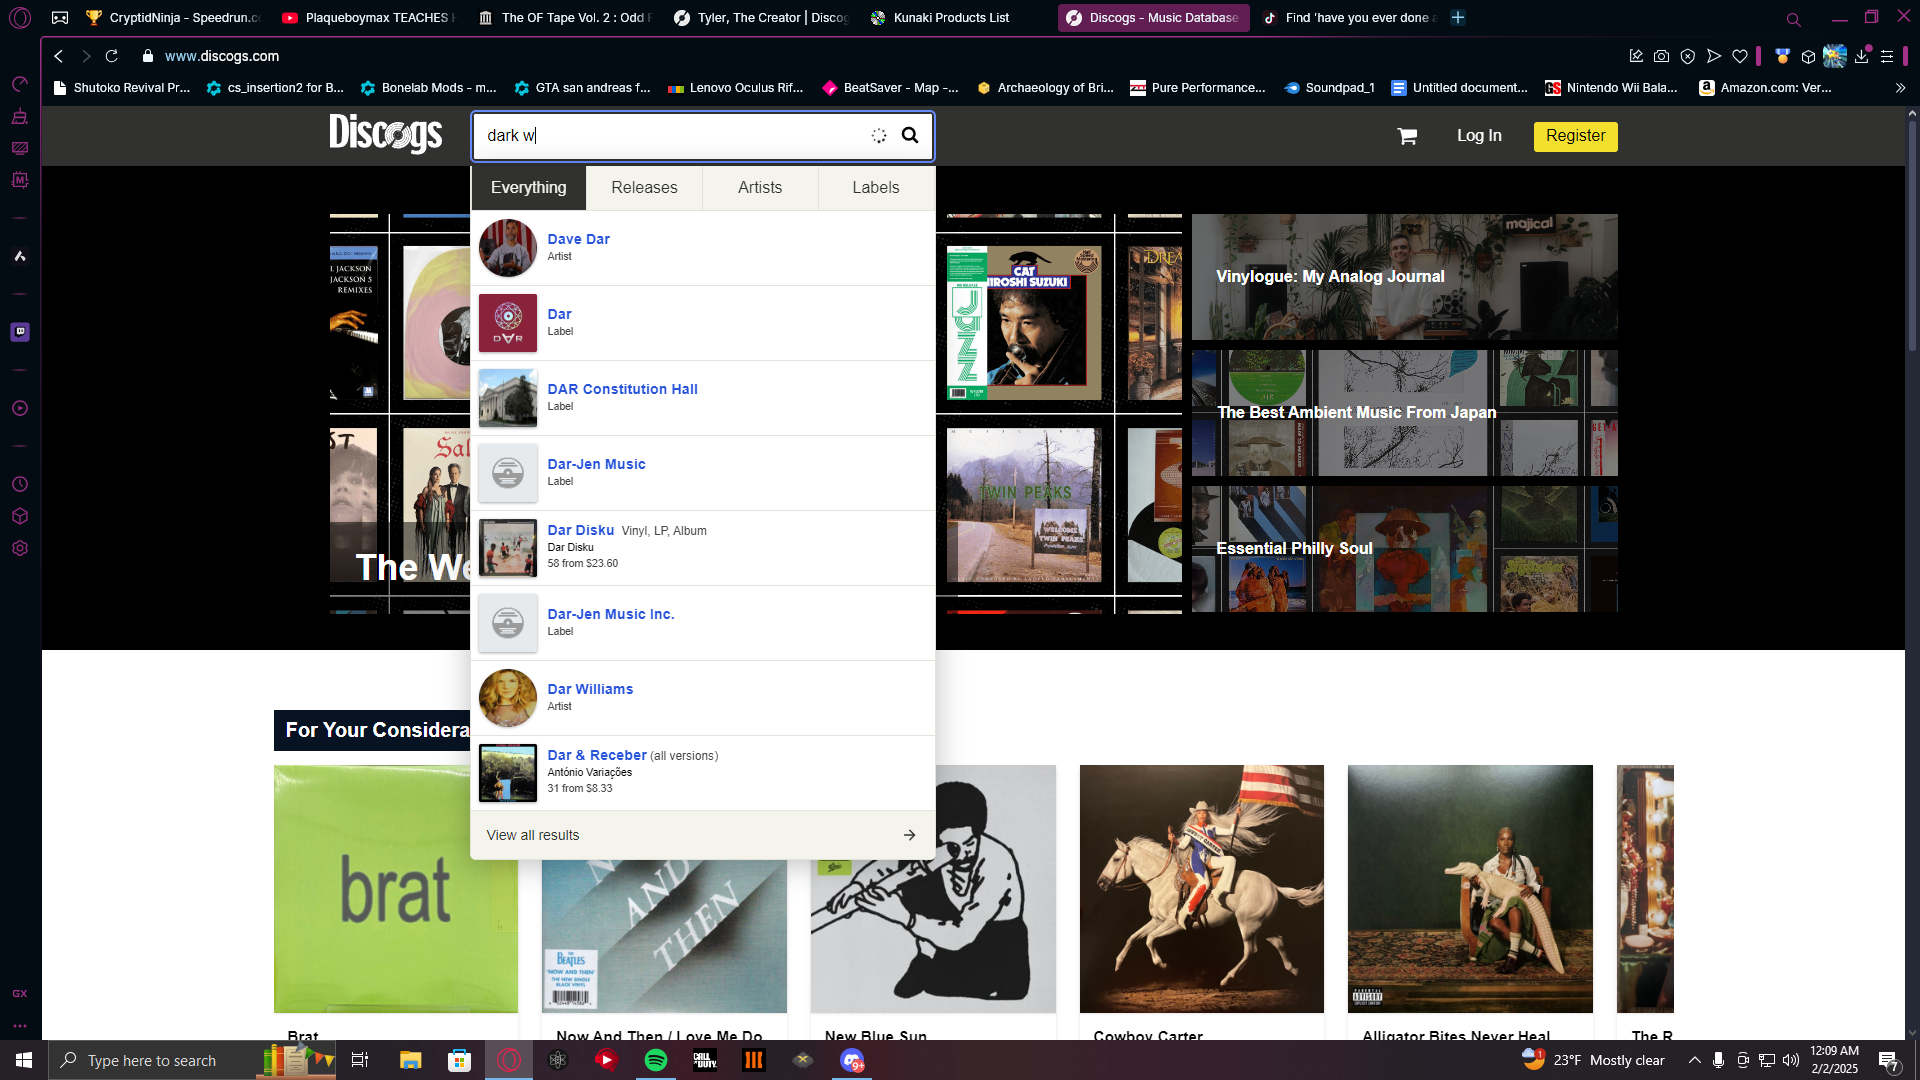Open the shopping cart icon

click(x=1407, y=136)
